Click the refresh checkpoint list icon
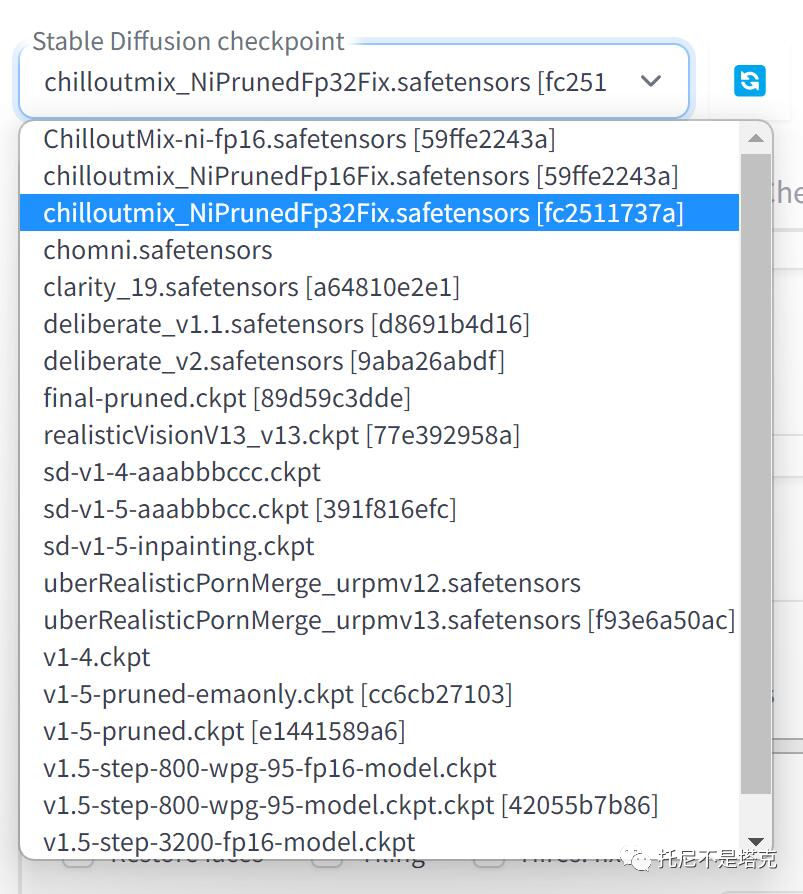Viewport: 803px width, 894px height. (749, 81)
